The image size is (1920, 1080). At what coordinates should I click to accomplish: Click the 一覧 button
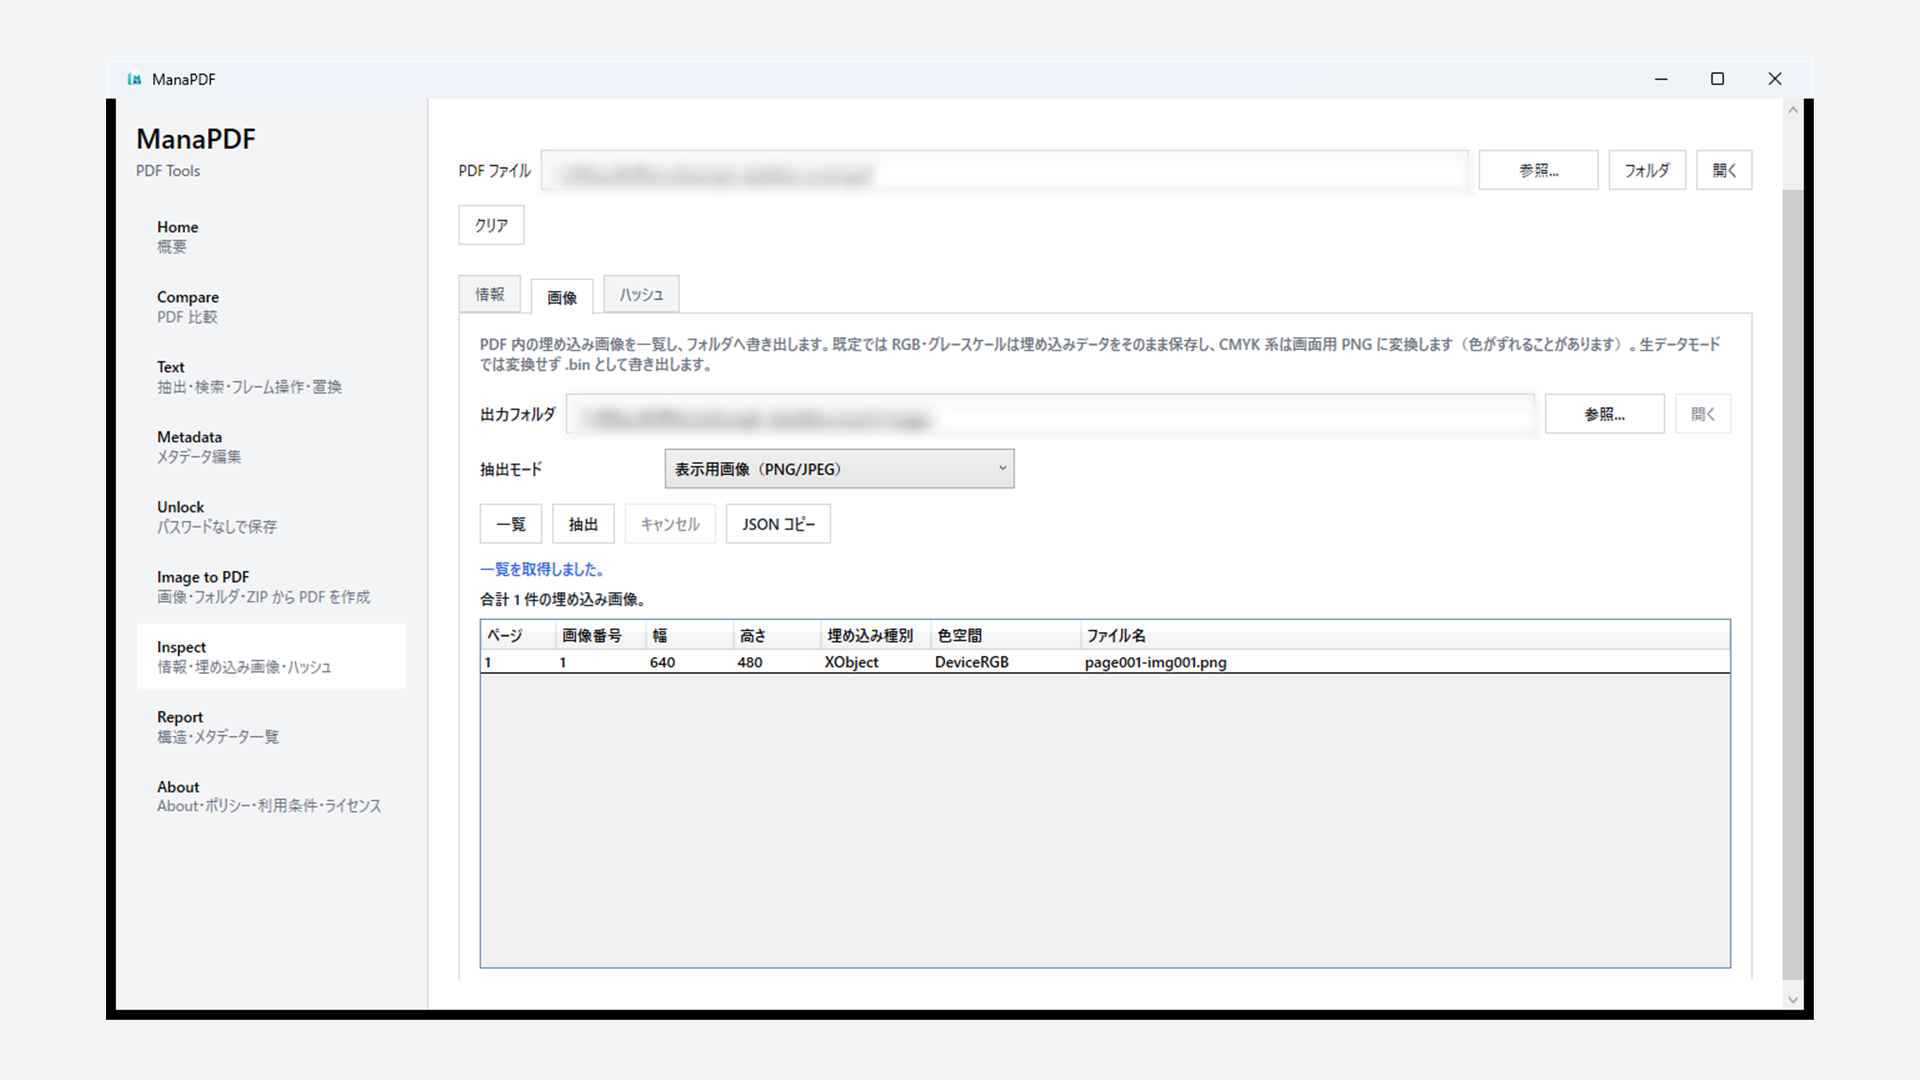511,524
